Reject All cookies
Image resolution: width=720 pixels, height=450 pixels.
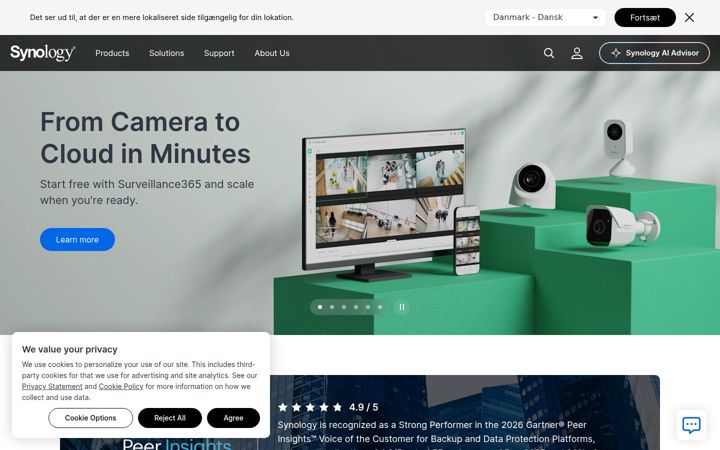pos(170,418)
